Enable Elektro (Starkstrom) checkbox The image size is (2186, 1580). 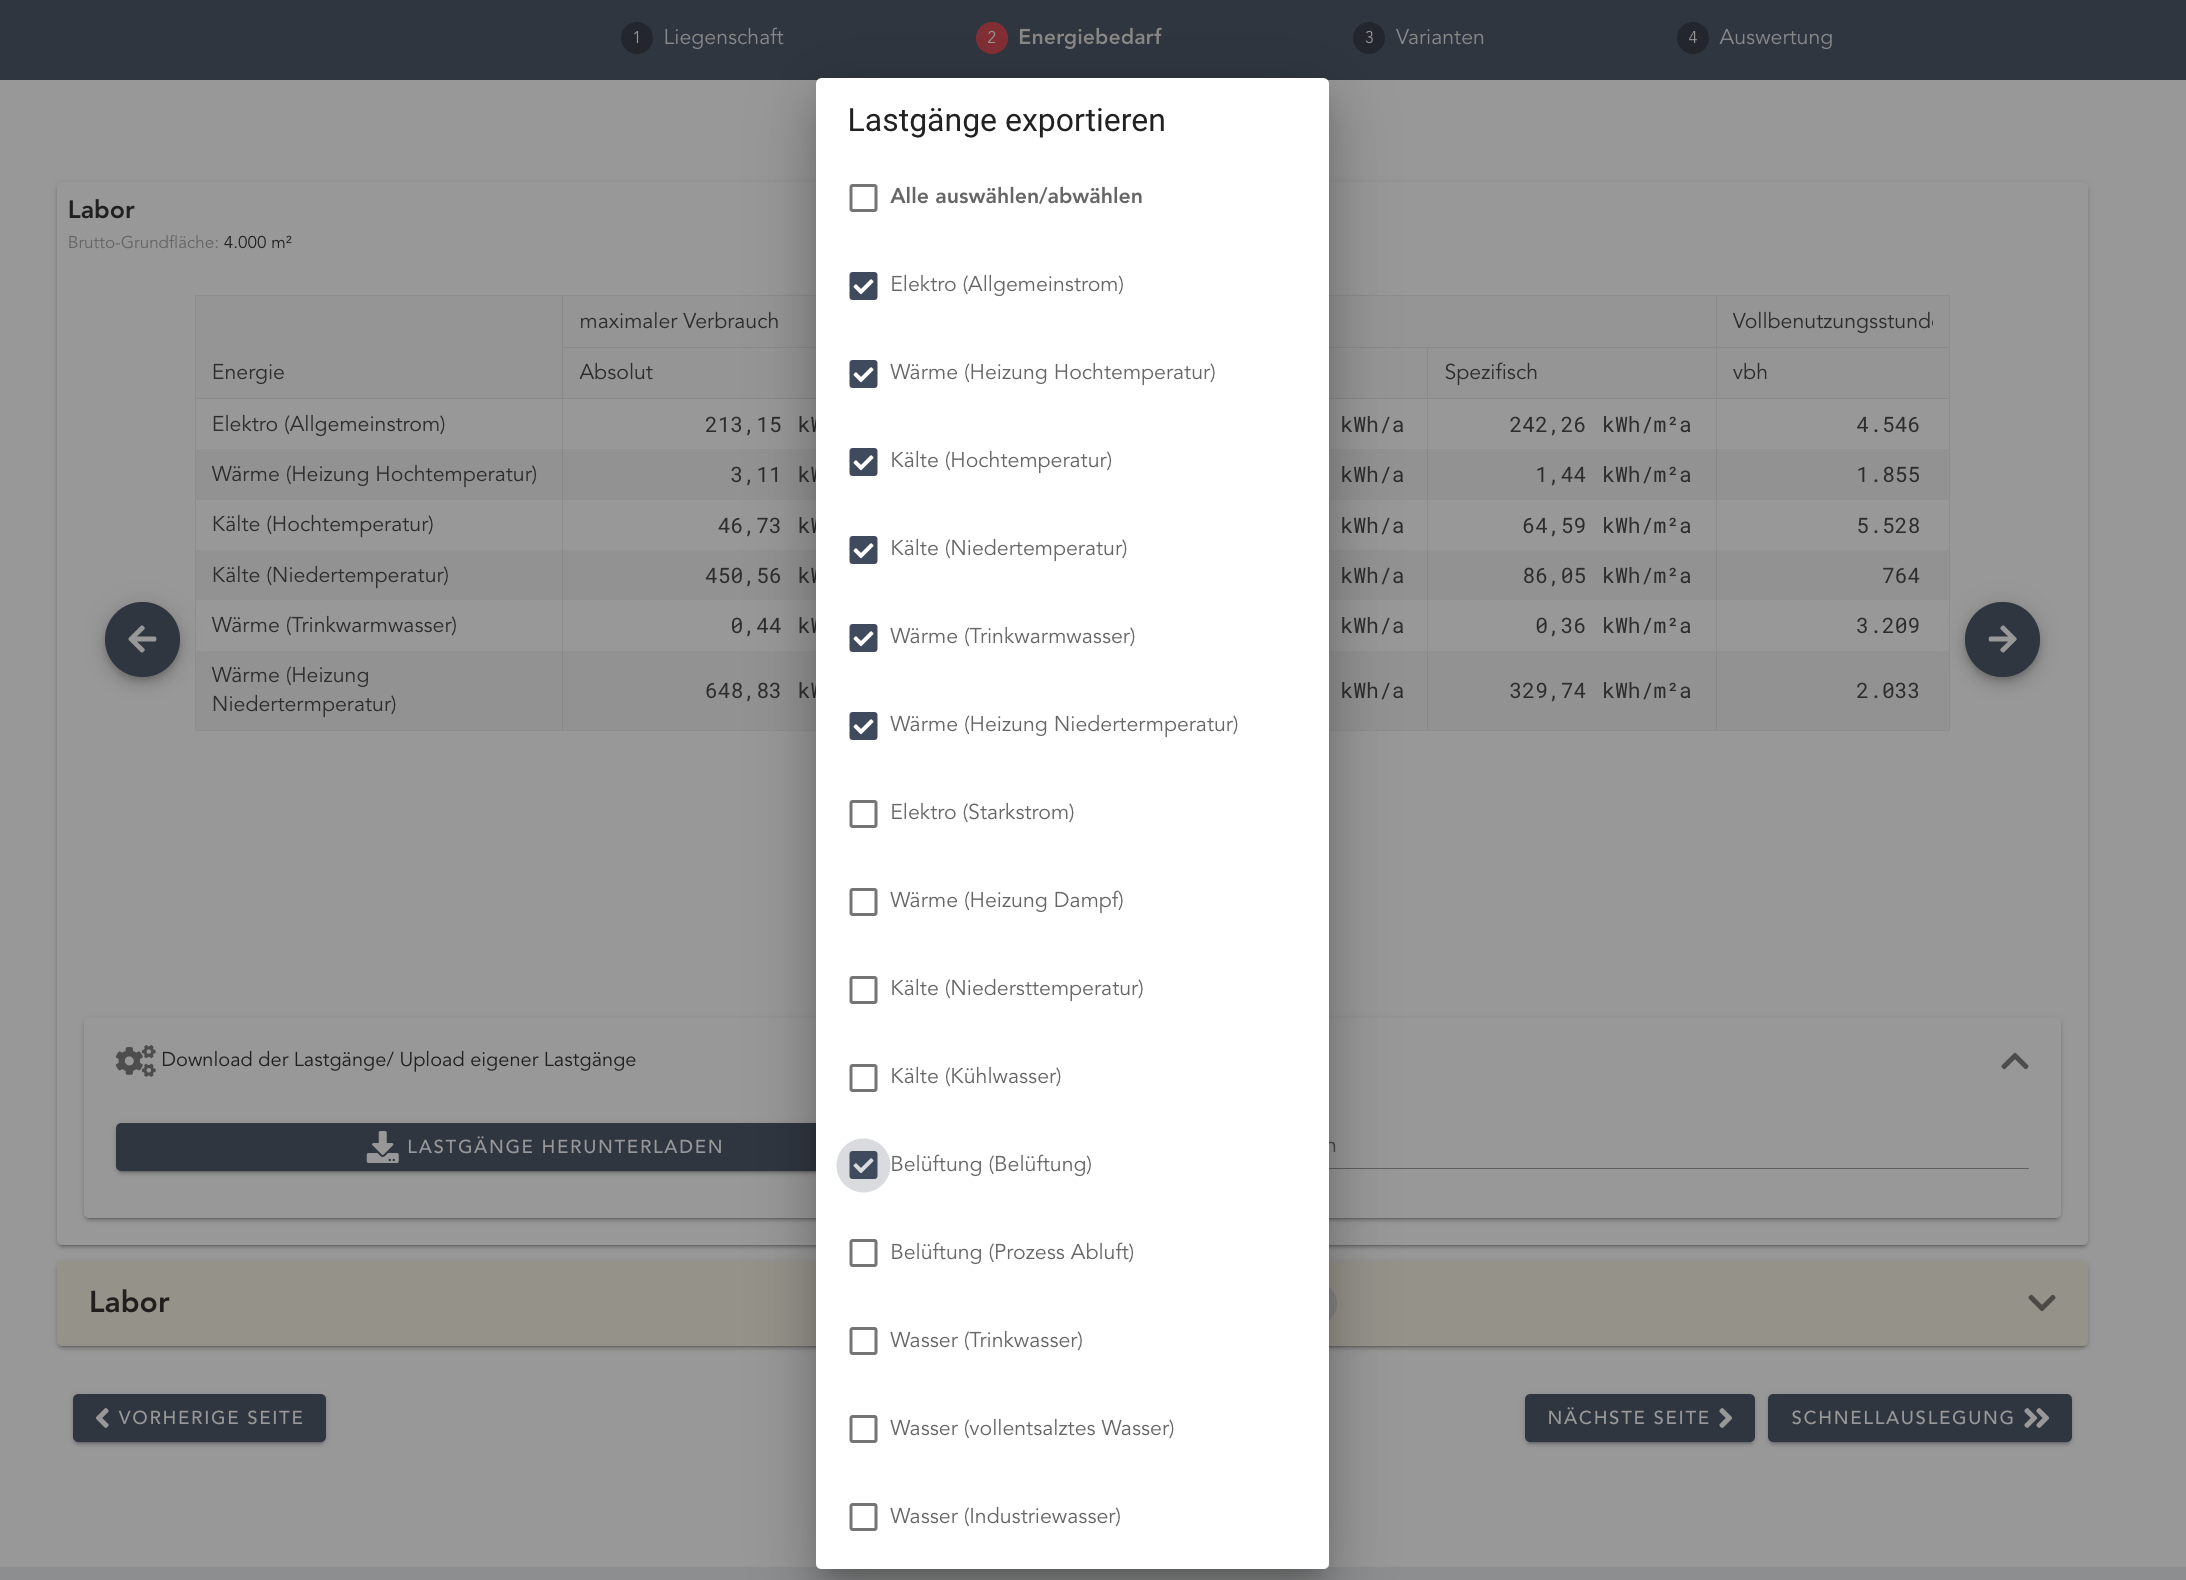[863, 813]
